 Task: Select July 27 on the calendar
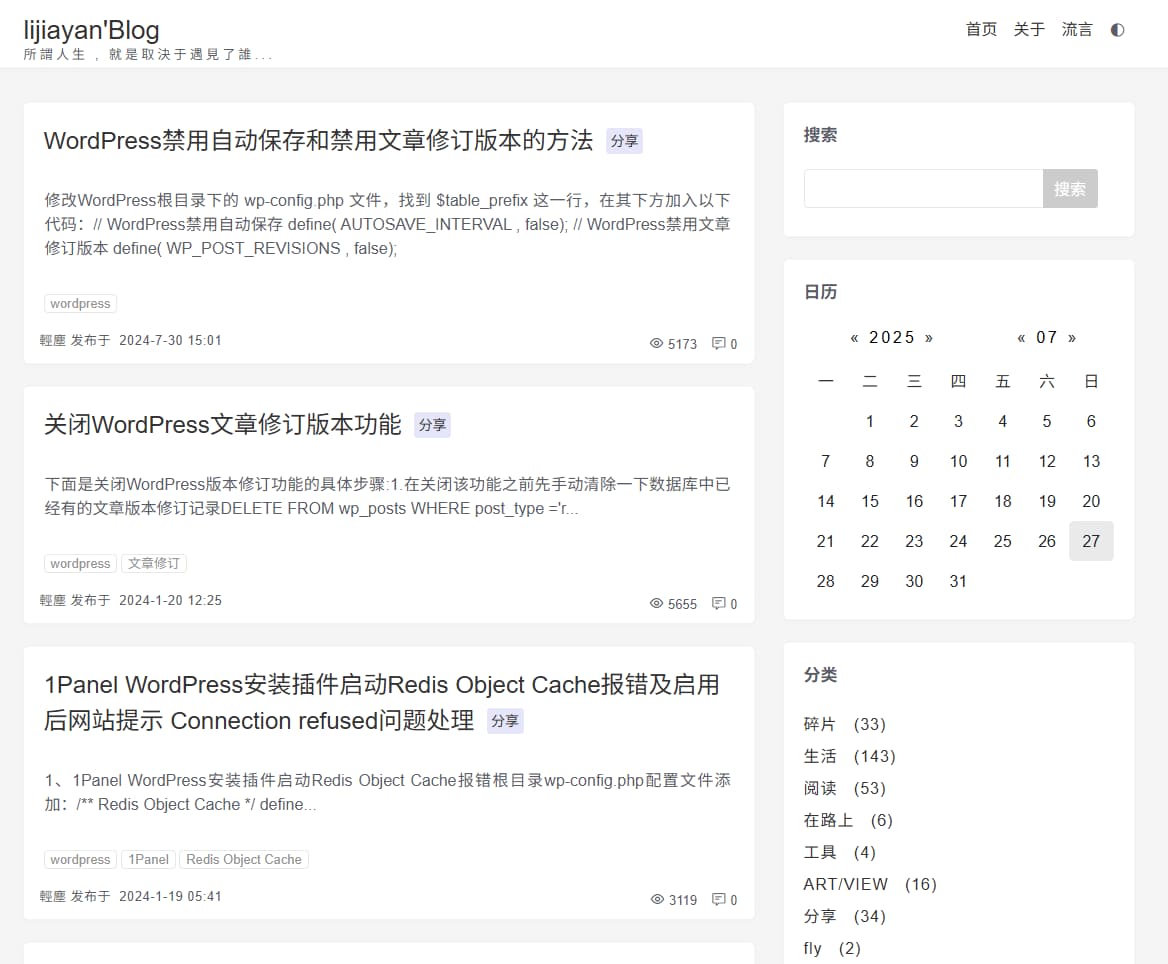tap(1091, 541)
